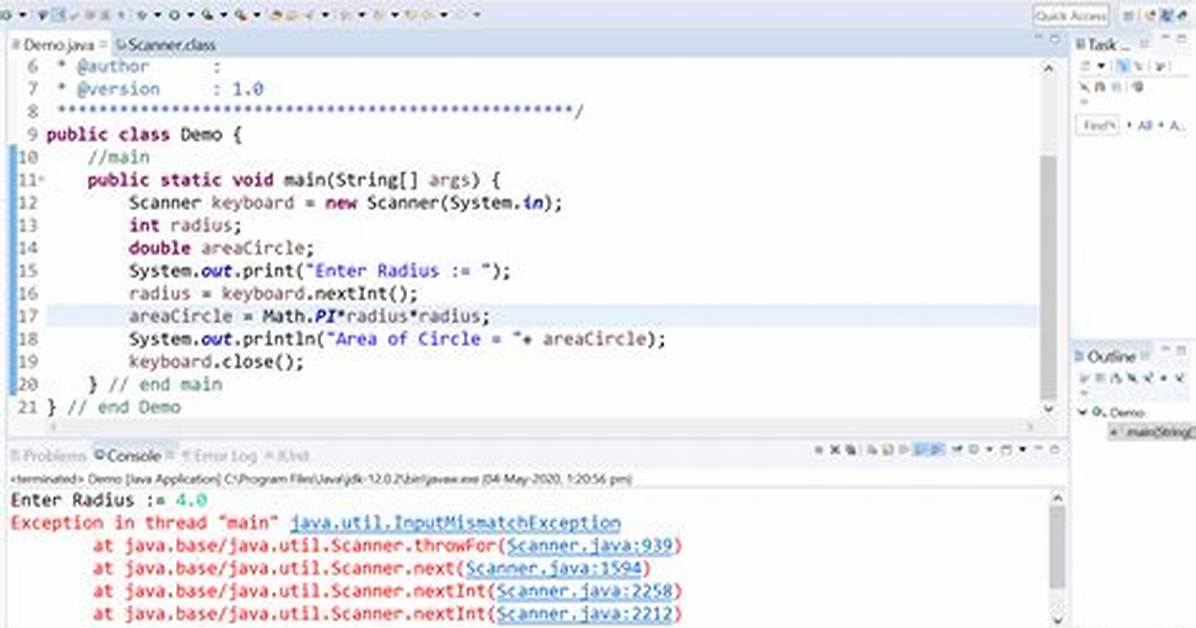Click the Open Console icon
1196x628 pixels.
click(x=1006, y=449)
